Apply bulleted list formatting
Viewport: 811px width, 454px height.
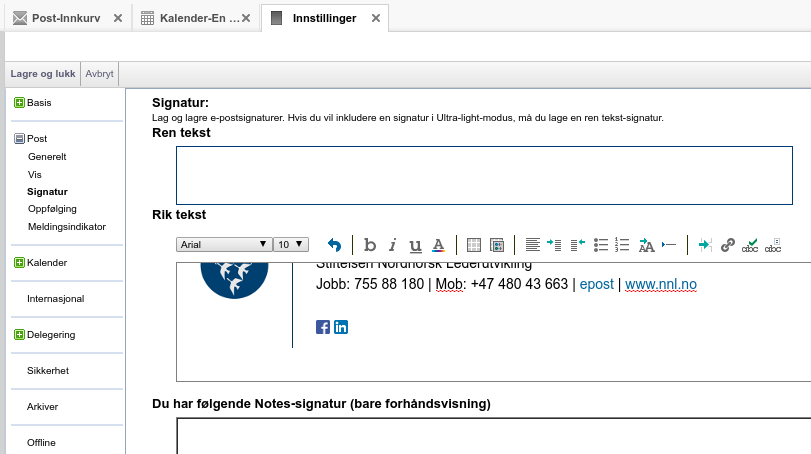tap(600, 245)
